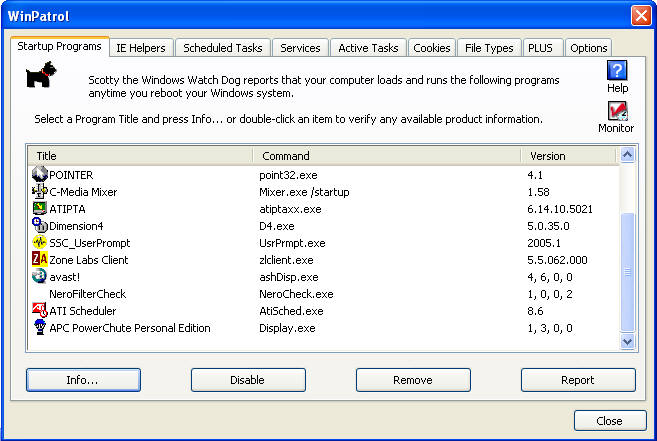Click the Report button
This screenshot has height=441, width=657.
point(578,380)
